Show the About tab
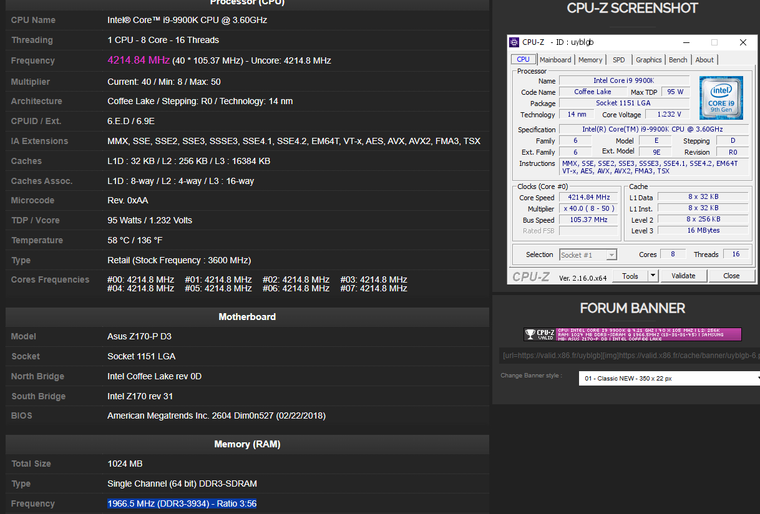760x514 pixels. pos(704,60)
